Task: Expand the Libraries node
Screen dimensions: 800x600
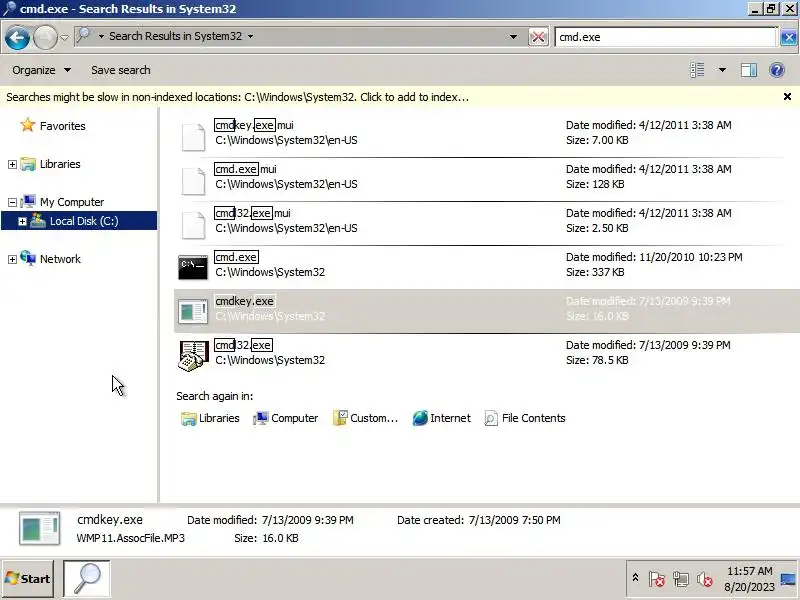Action: (x=12, y=164)
